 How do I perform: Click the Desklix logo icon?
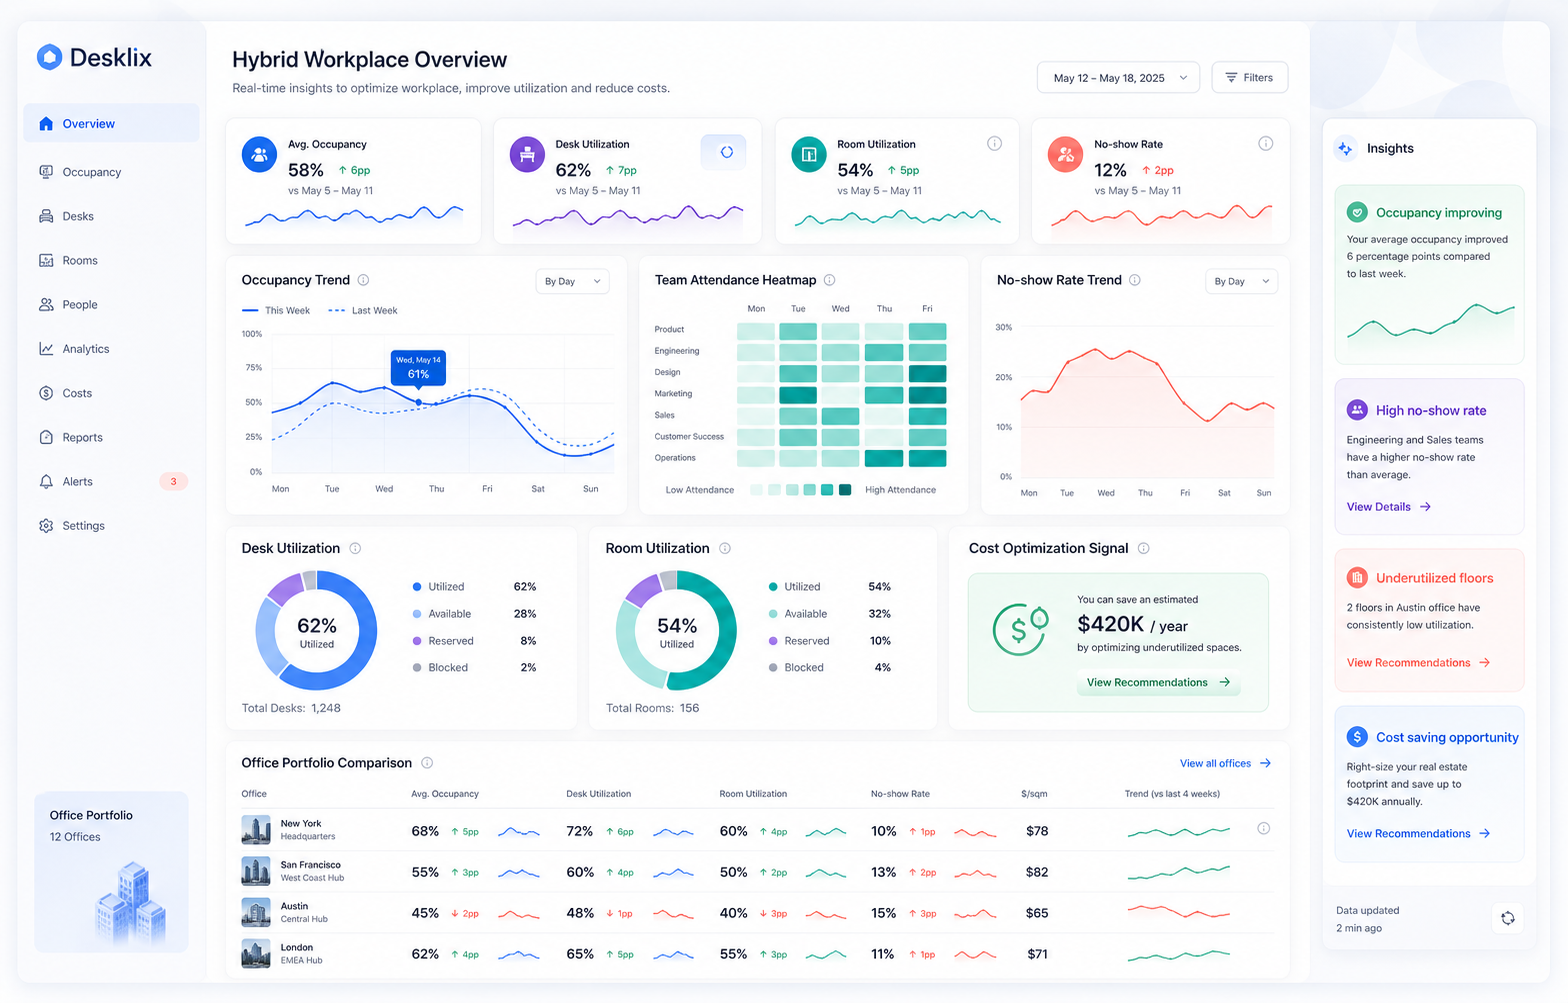tap(49, 57)
